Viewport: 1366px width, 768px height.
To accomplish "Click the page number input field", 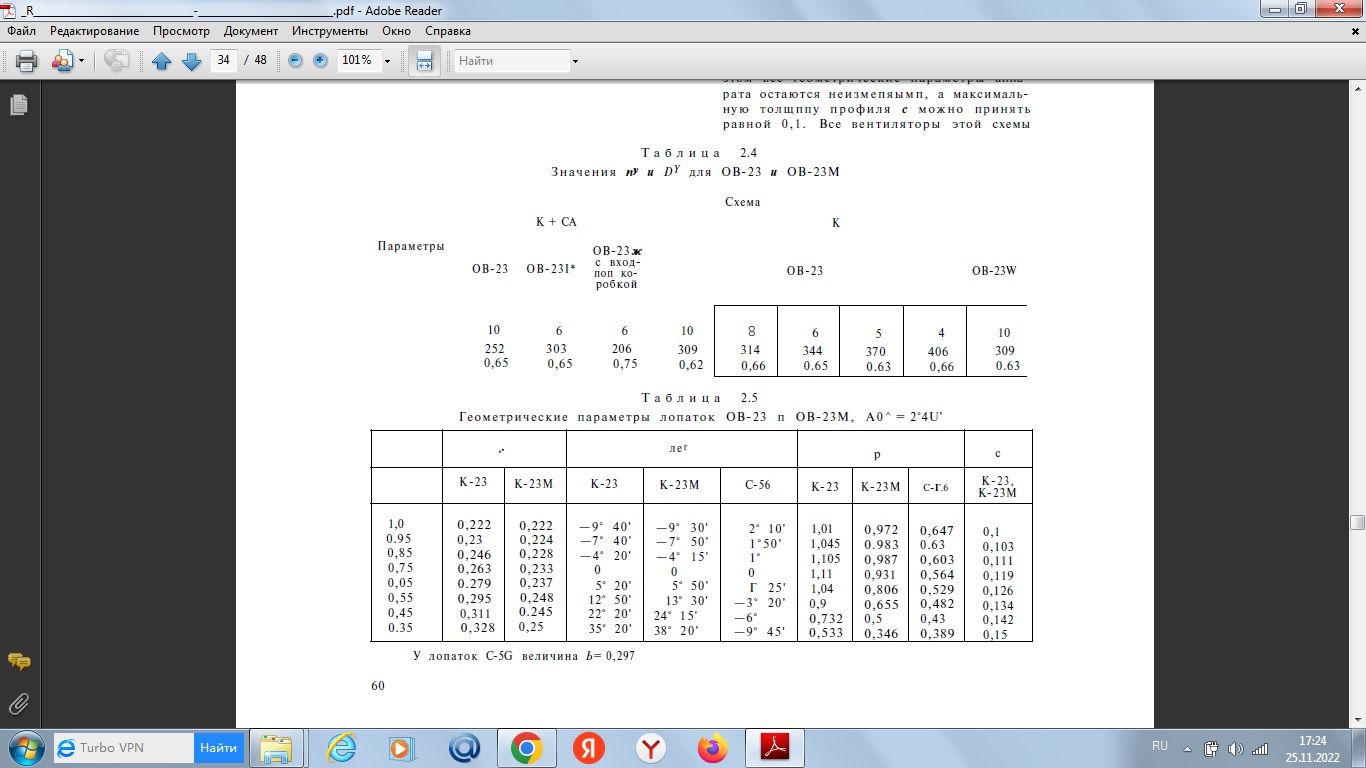I will [x=223, y=60].
